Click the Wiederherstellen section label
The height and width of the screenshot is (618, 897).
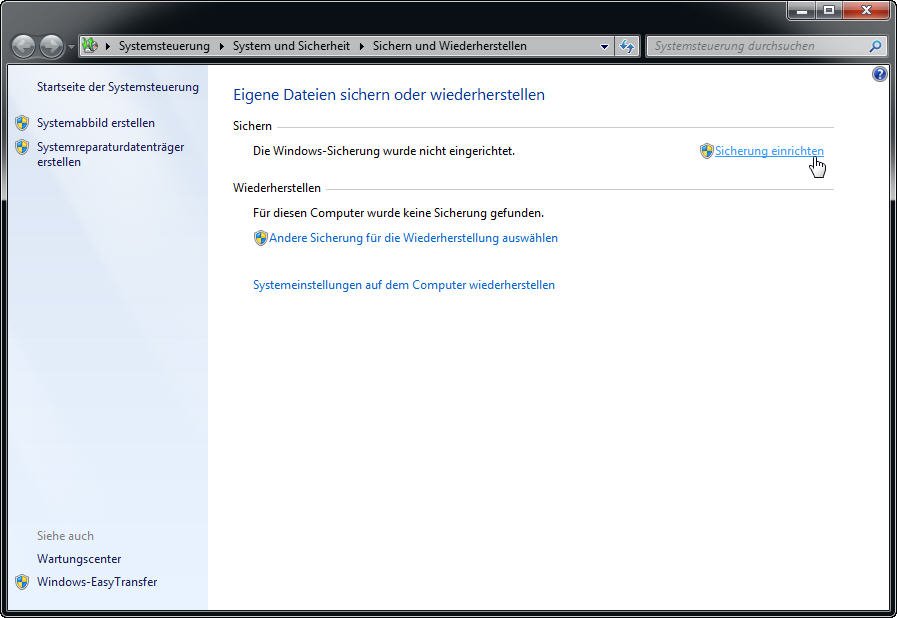pyautogui.click(x=277, y=188)
